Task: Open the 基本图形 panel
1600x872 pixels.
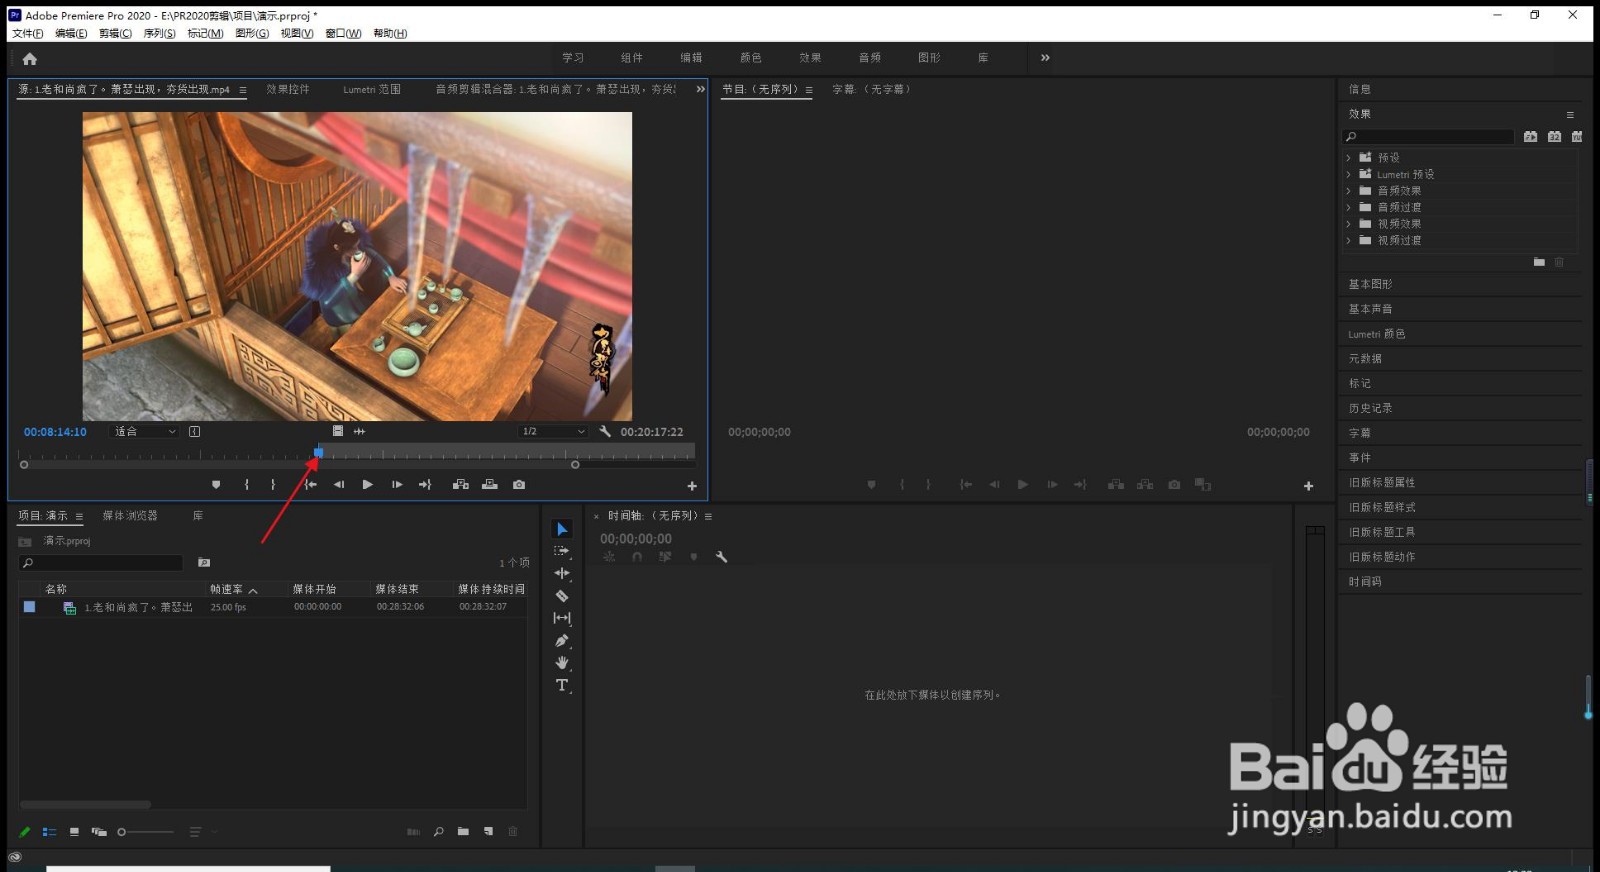Action: tap(1370, 284)
